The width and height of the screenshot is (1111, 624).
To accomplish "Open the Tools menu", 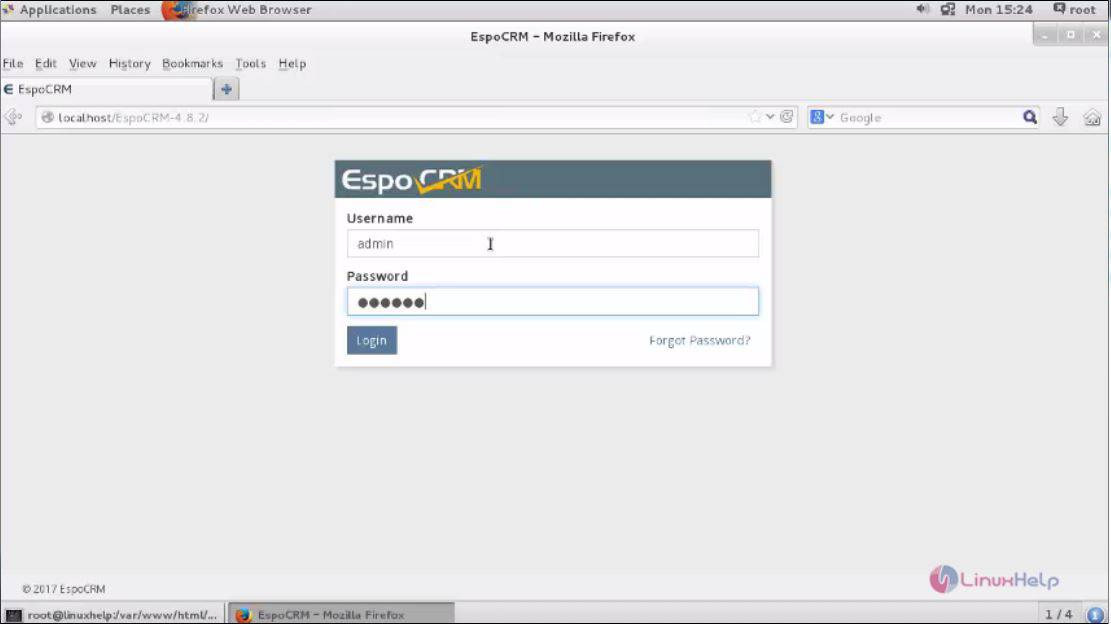I will pyautogui.click(x=250, y=64).
